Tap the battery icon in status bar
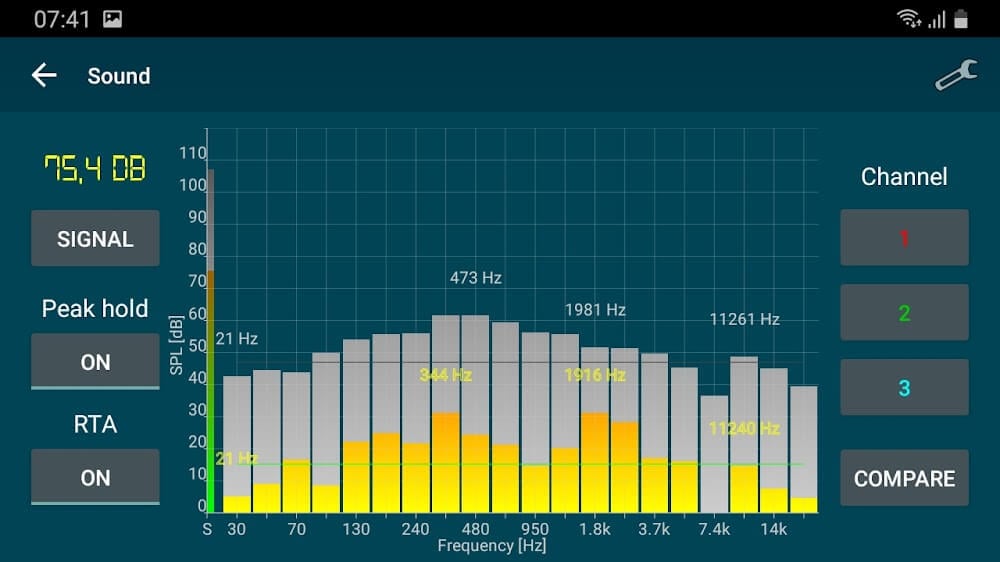 pos(961,19)
